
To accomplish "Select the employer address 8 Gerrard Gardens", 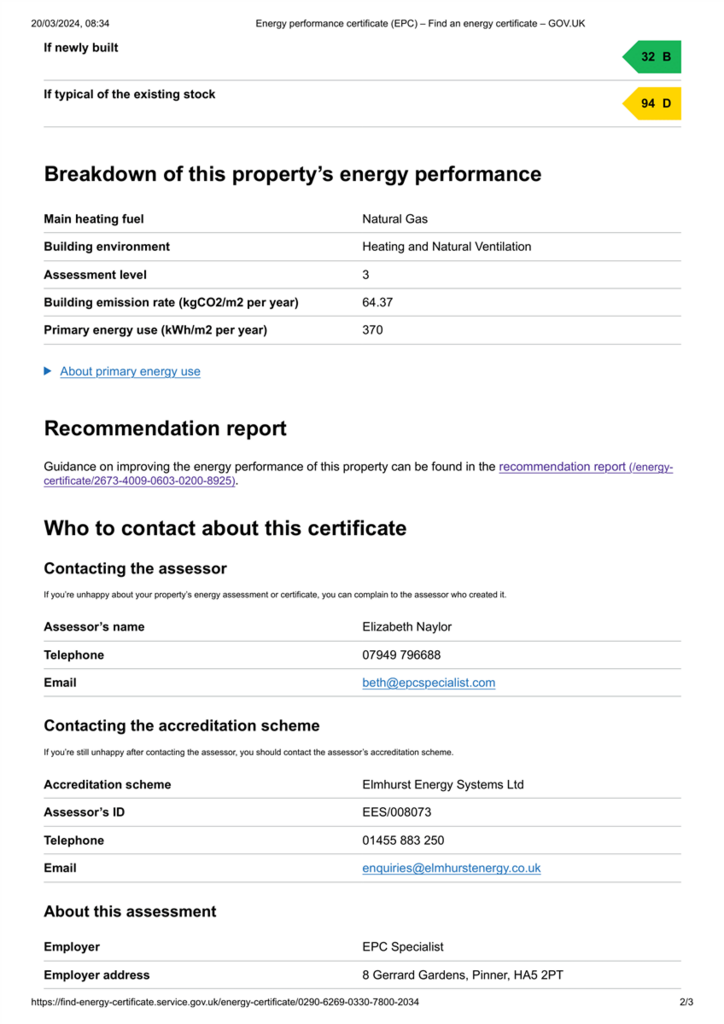I will tap(462, 975).
